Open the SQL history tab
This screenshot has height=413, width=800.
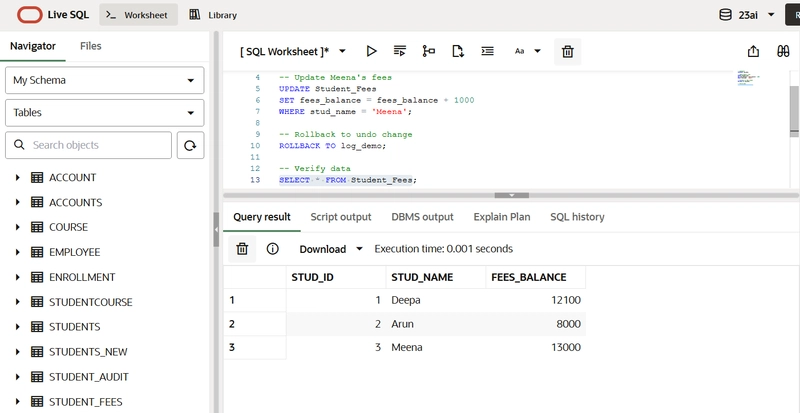(x=577, y=216)
